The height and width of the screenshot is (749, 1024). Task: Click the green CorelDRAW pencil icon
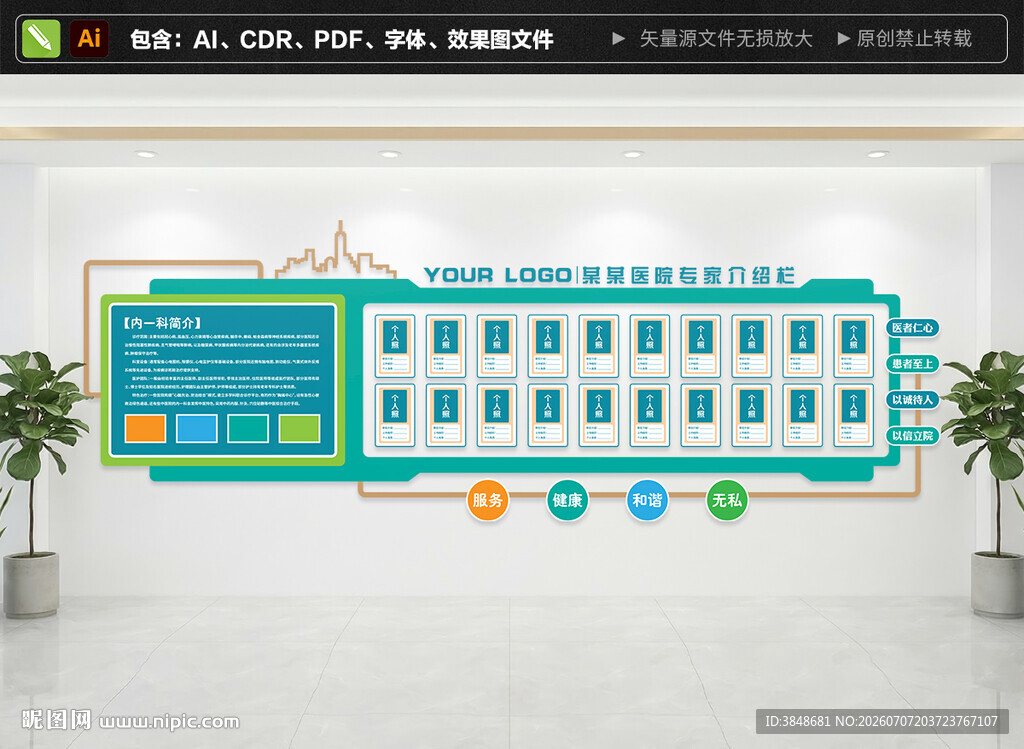coord(41,39)
